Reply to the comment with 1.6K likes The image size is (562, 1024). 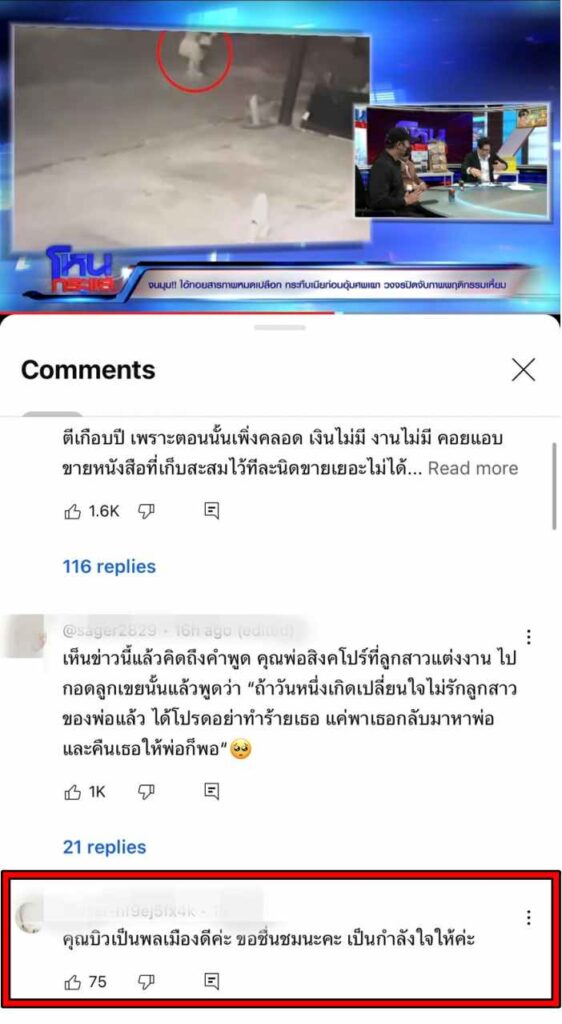[x=211, y=511]
